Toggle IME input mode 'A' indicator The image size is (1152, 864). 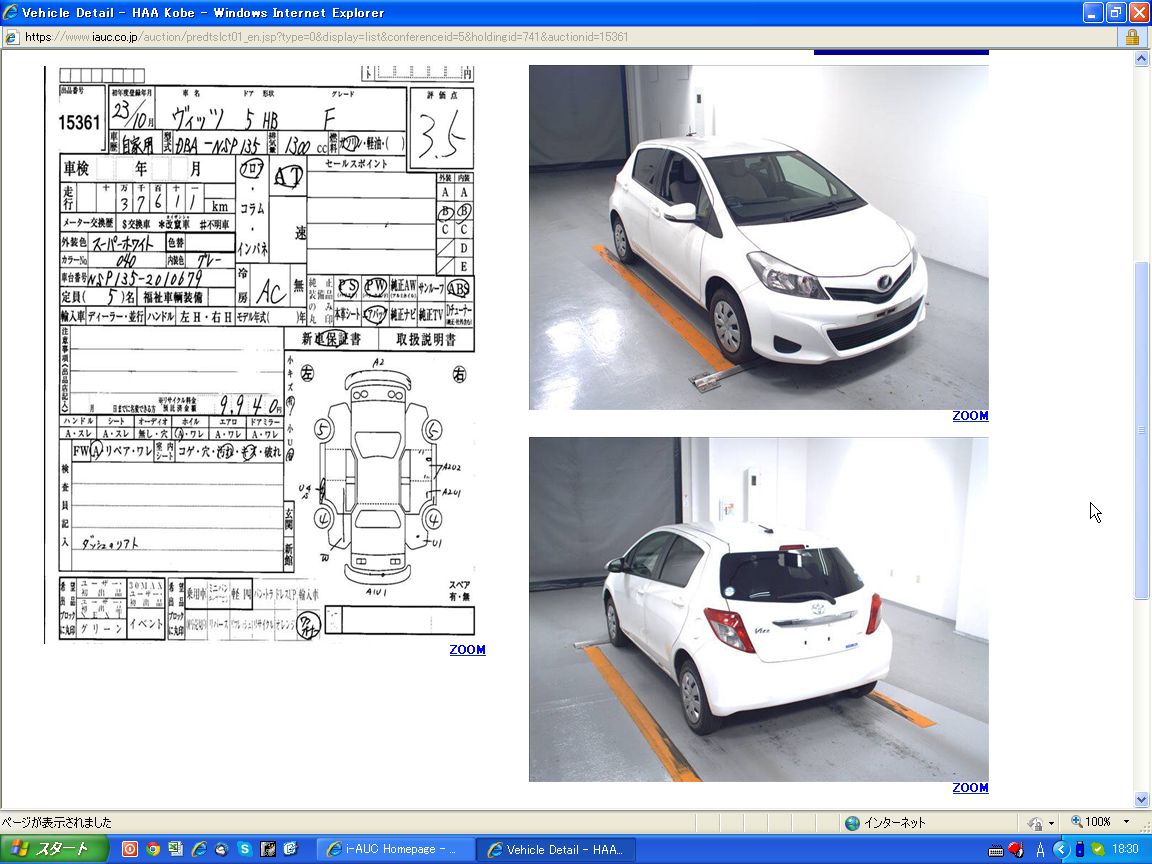pos(1040,849)
